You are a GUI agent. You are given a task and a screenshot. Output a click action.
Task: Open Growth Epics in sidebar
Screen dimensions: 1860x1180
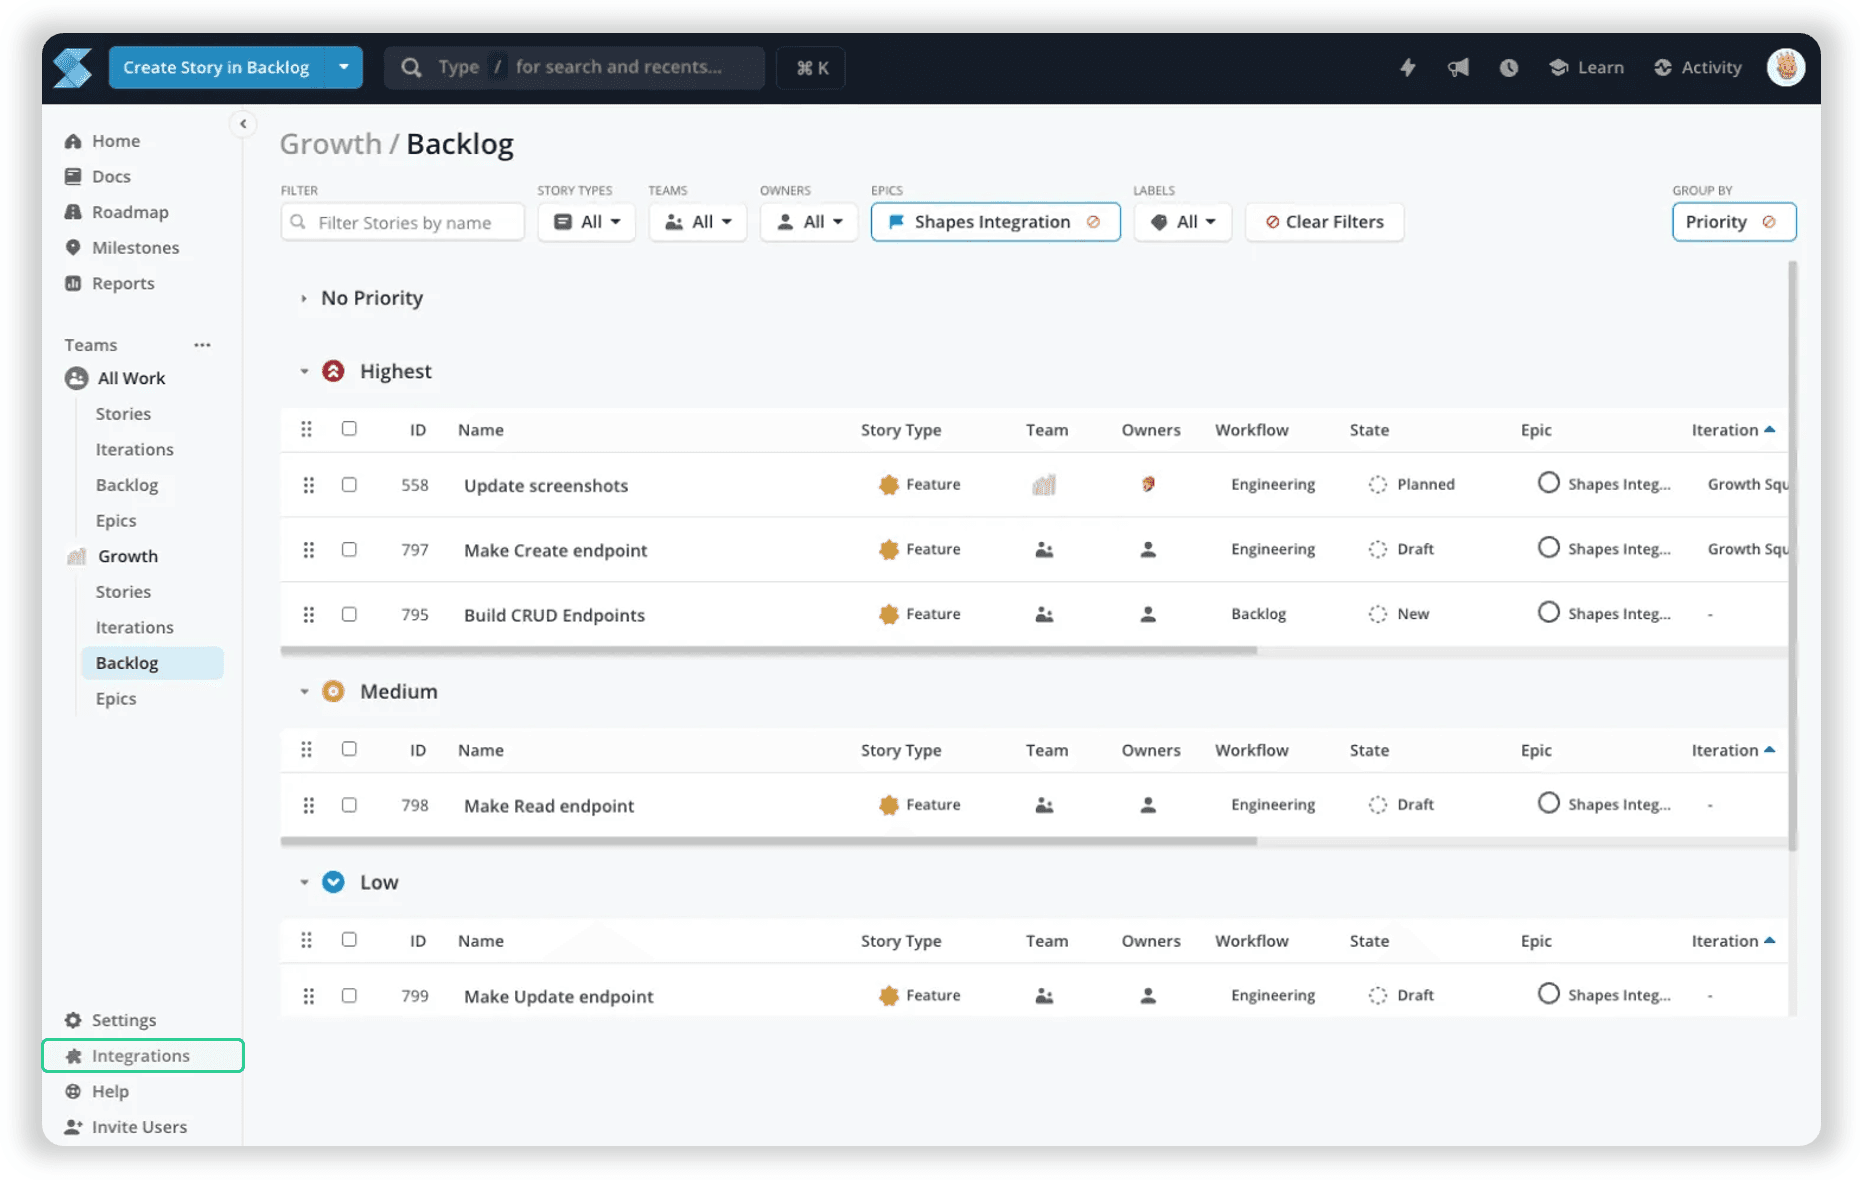(116, 699)
